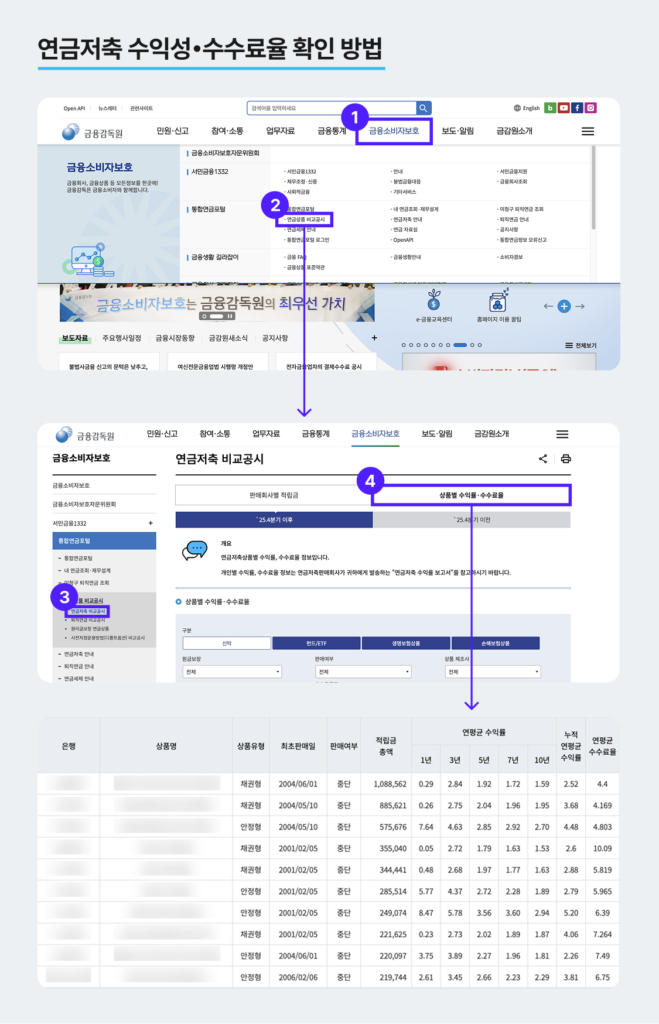
Task: Click the 뉴스레터 link in the top bar
Action: point(107,108)
